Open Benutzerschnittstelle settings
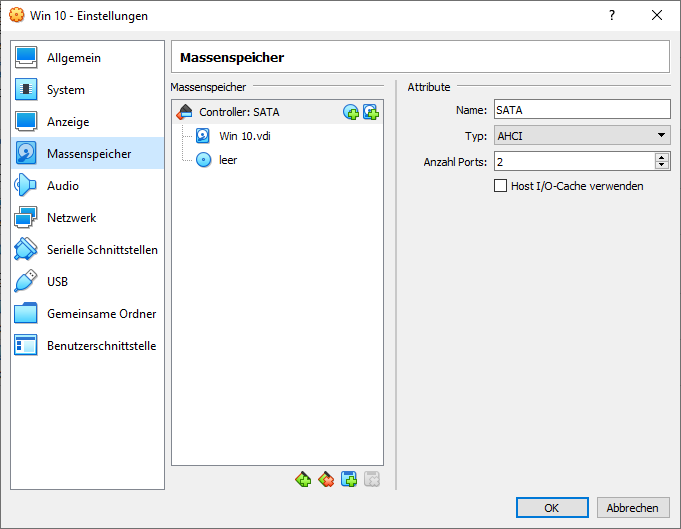Screen dimensions: 681x529 pyautogui.click(x=87, y=345)
